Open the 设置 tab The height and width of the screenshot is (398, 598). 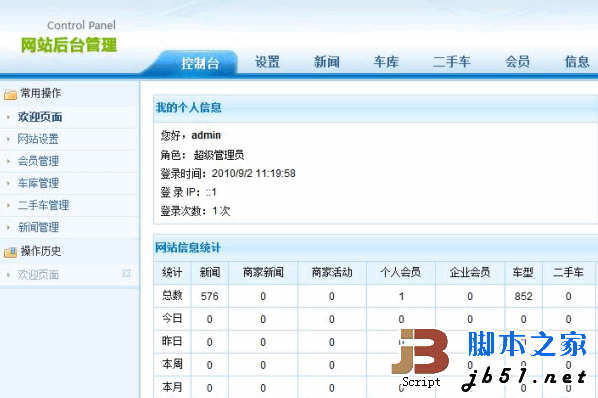[267, 62]
